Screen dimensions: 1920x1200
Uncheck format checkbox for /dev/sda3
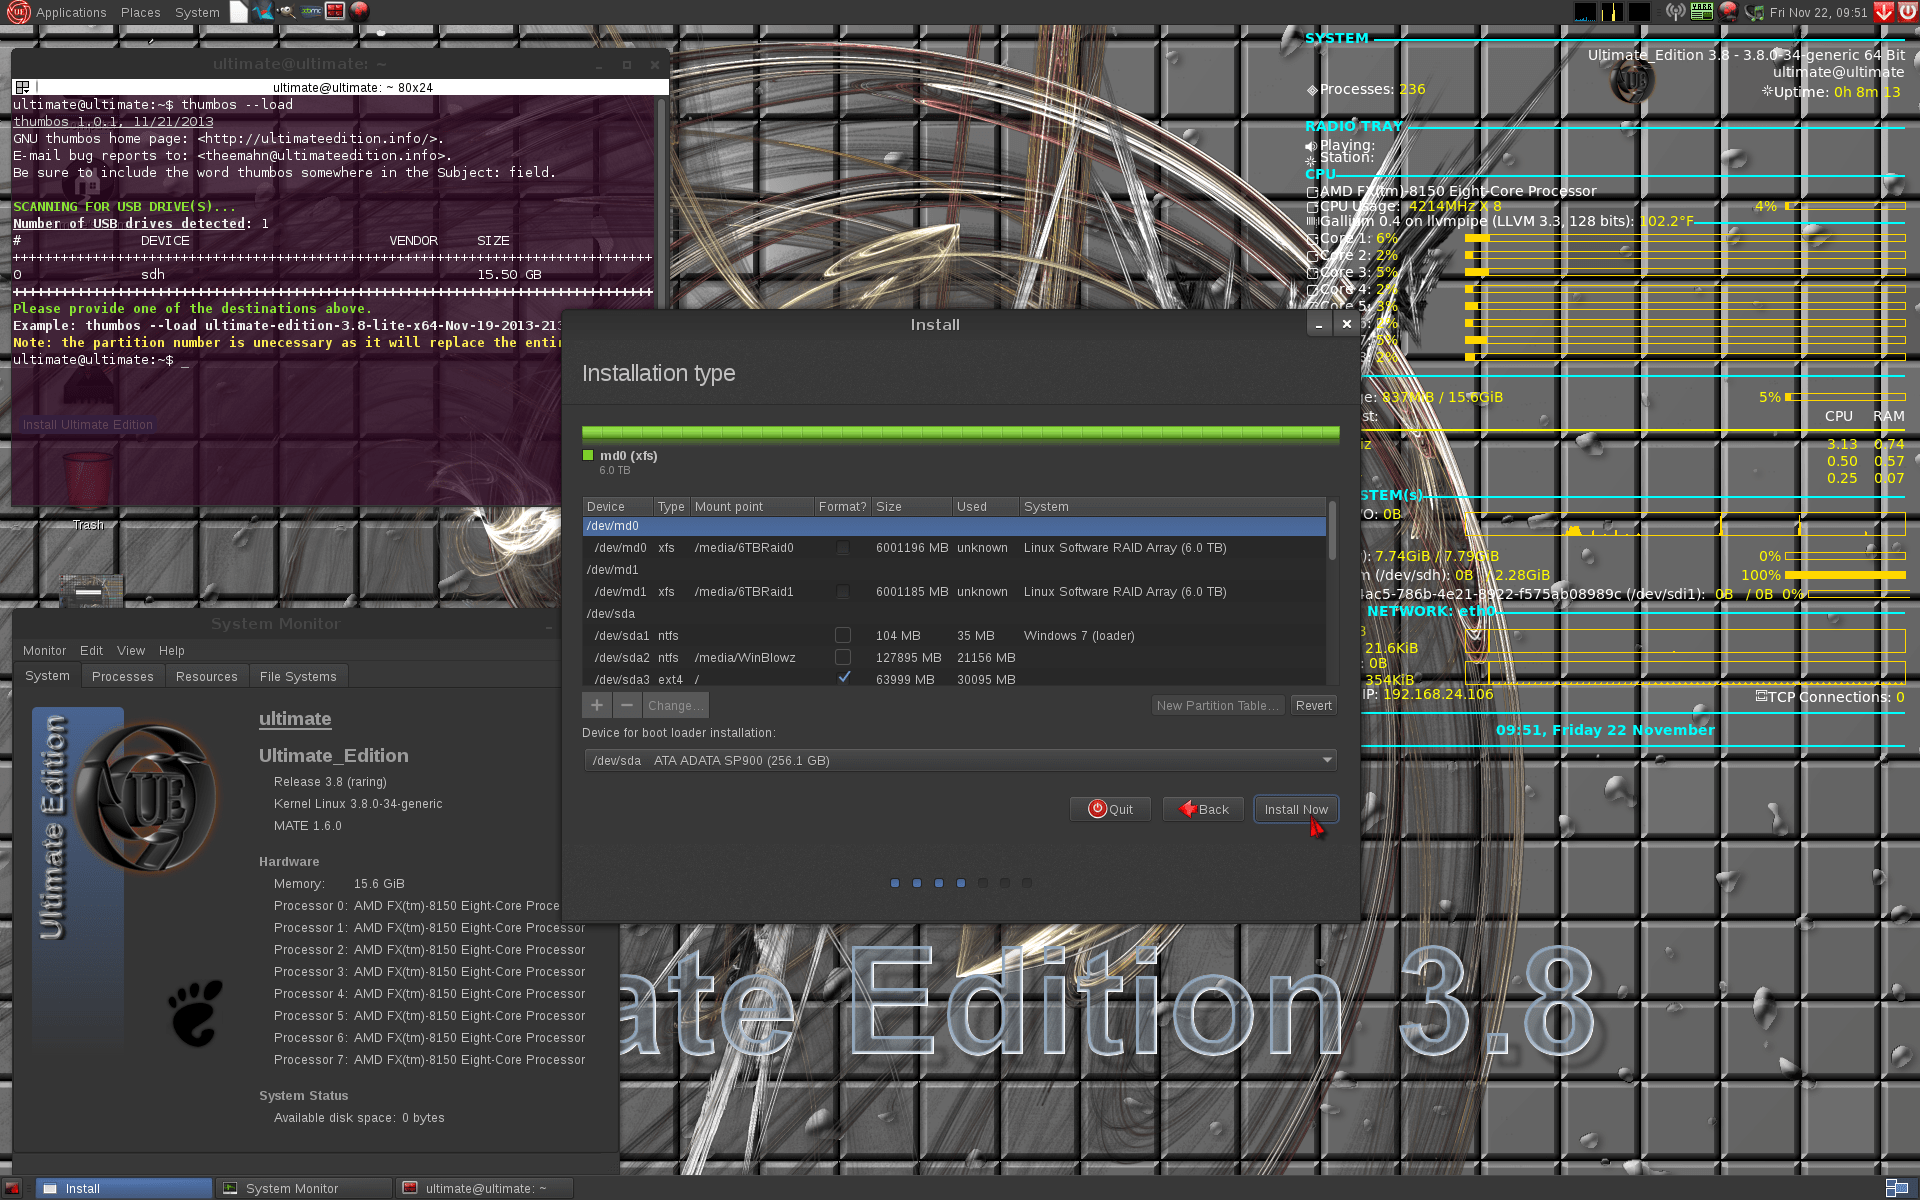[843, 678]
